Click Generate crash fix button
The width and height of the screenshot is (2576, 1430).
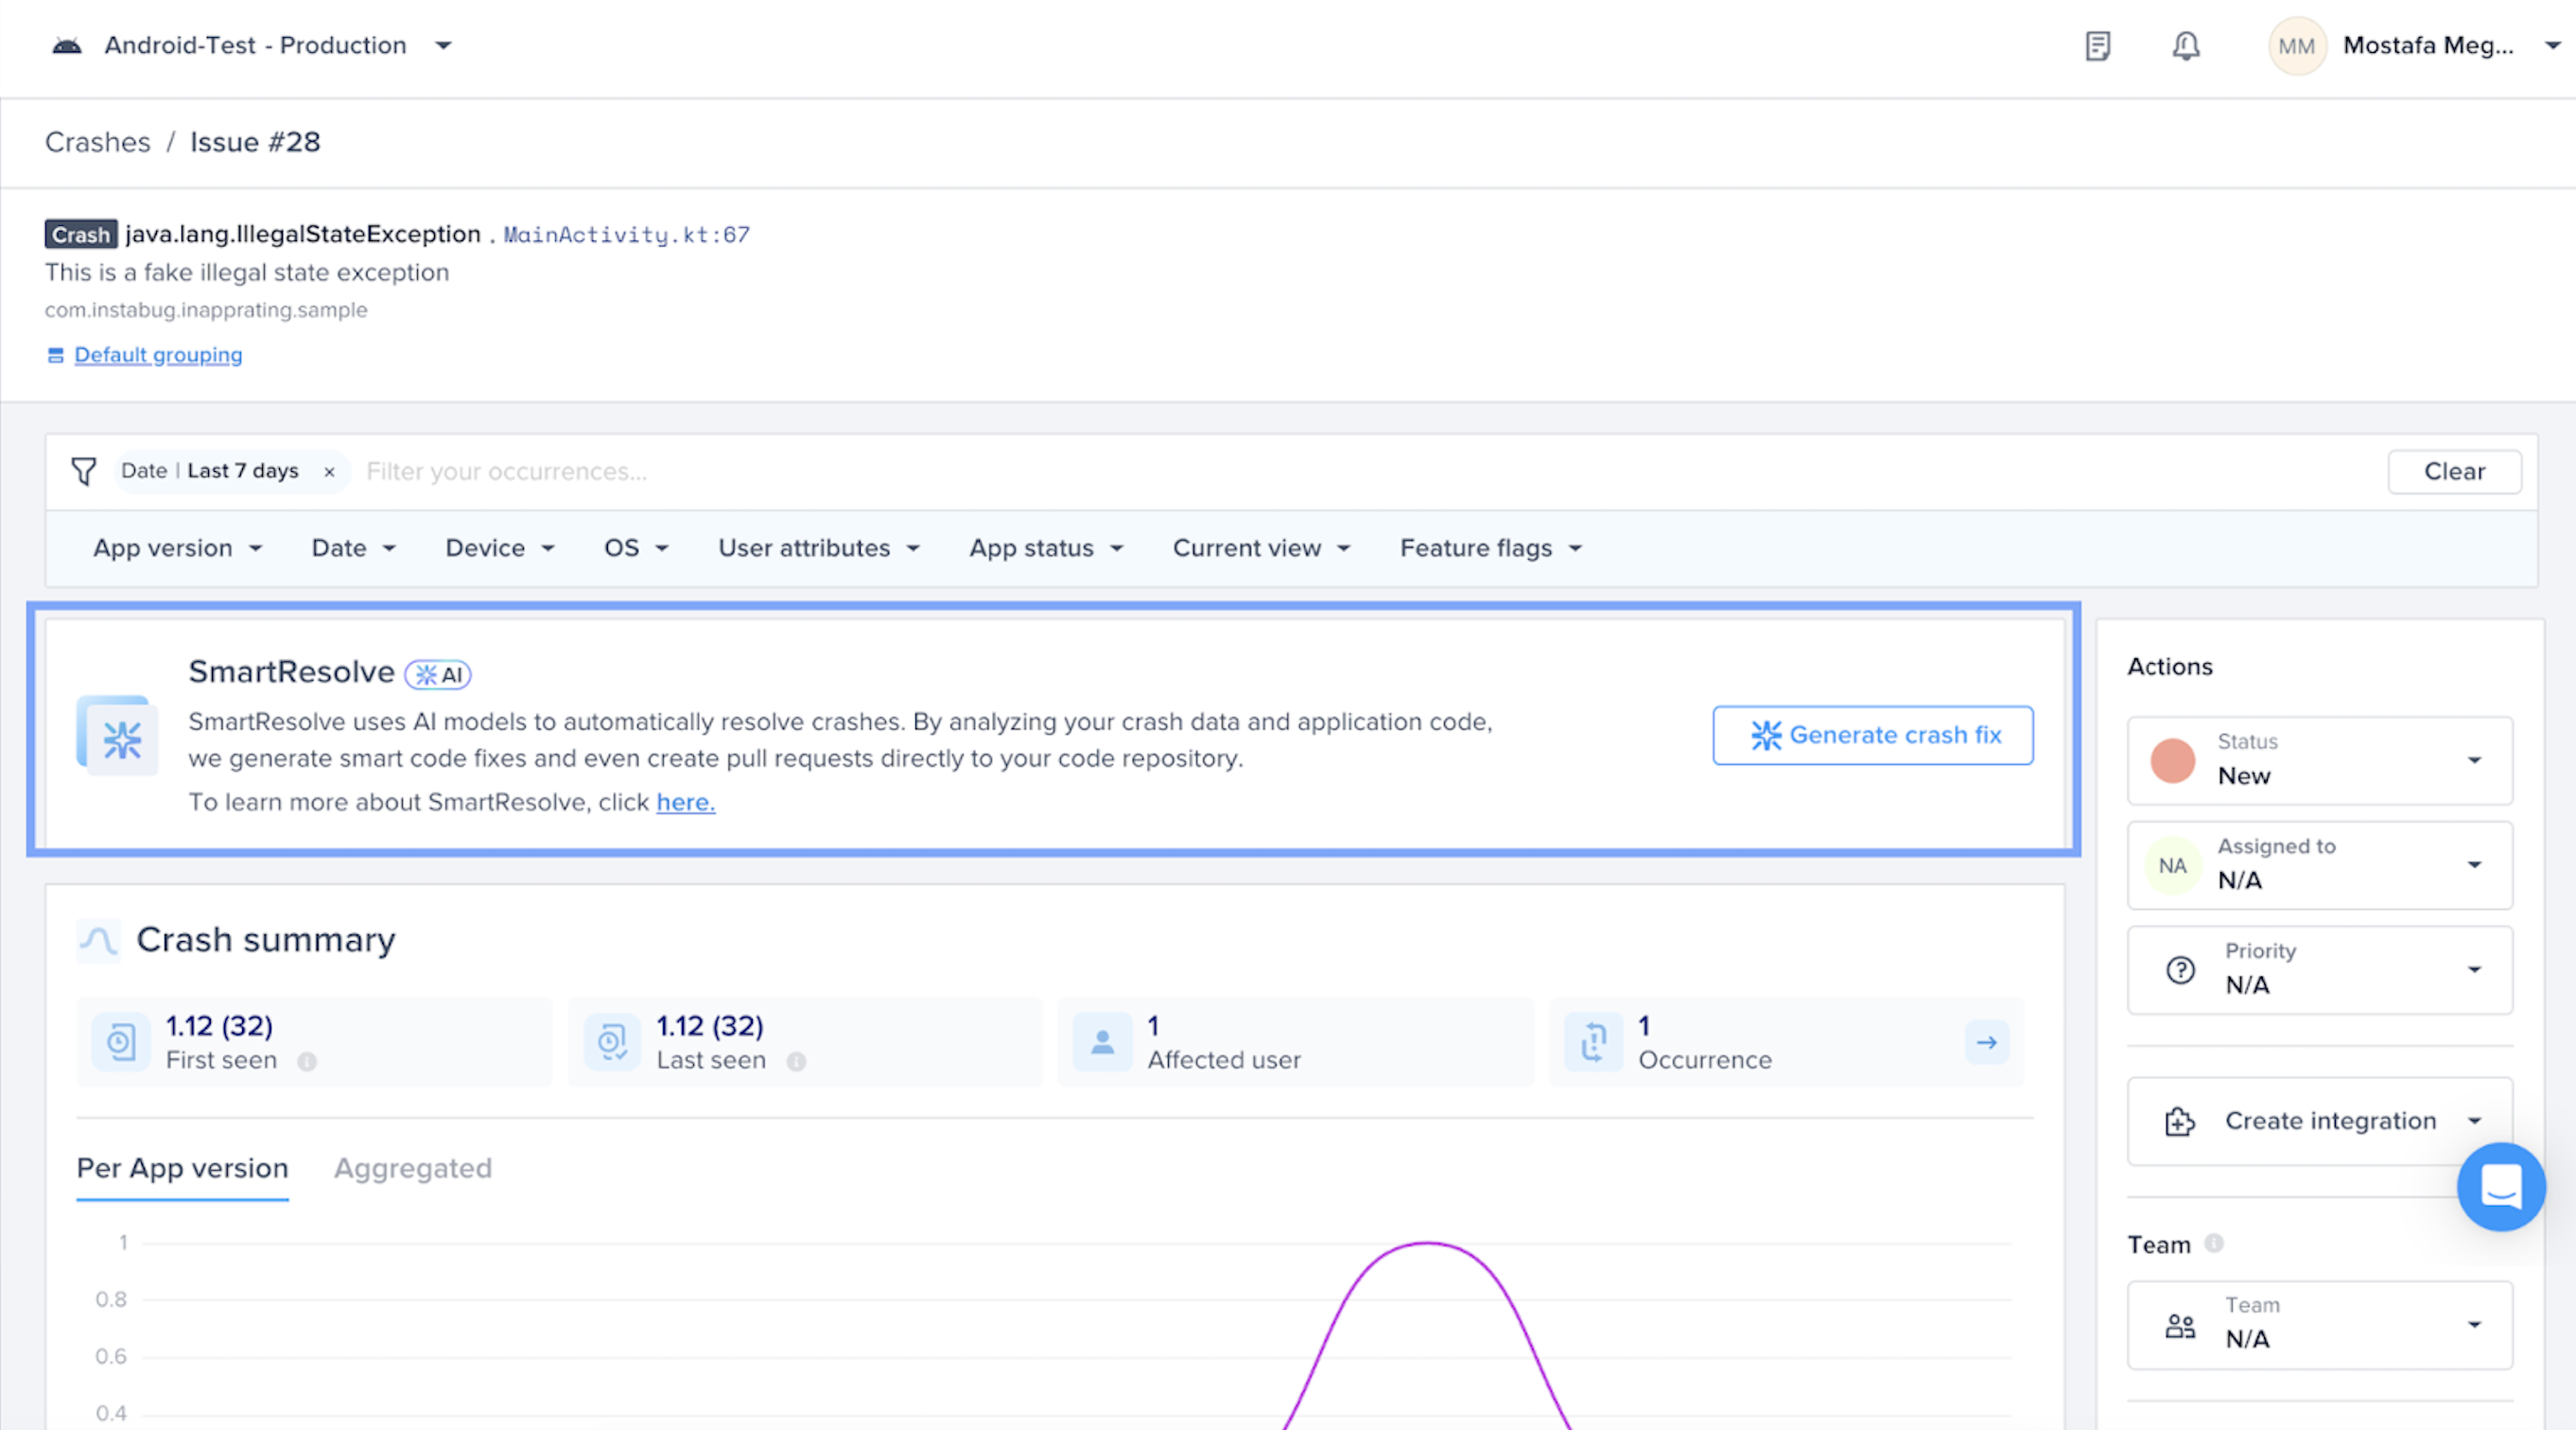click(x=1873, y=735)
